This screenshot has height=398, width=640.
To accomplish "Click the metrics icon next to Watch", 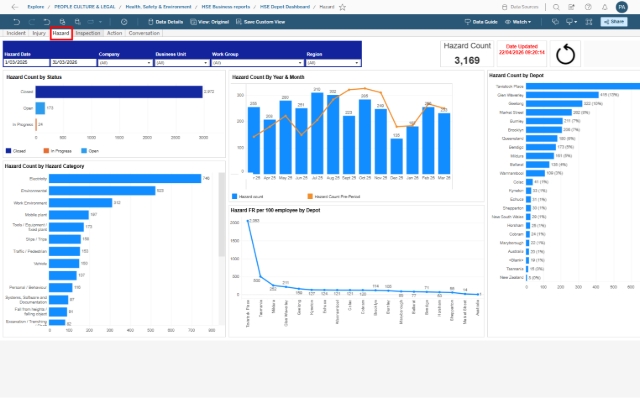I will coord(555,22).
